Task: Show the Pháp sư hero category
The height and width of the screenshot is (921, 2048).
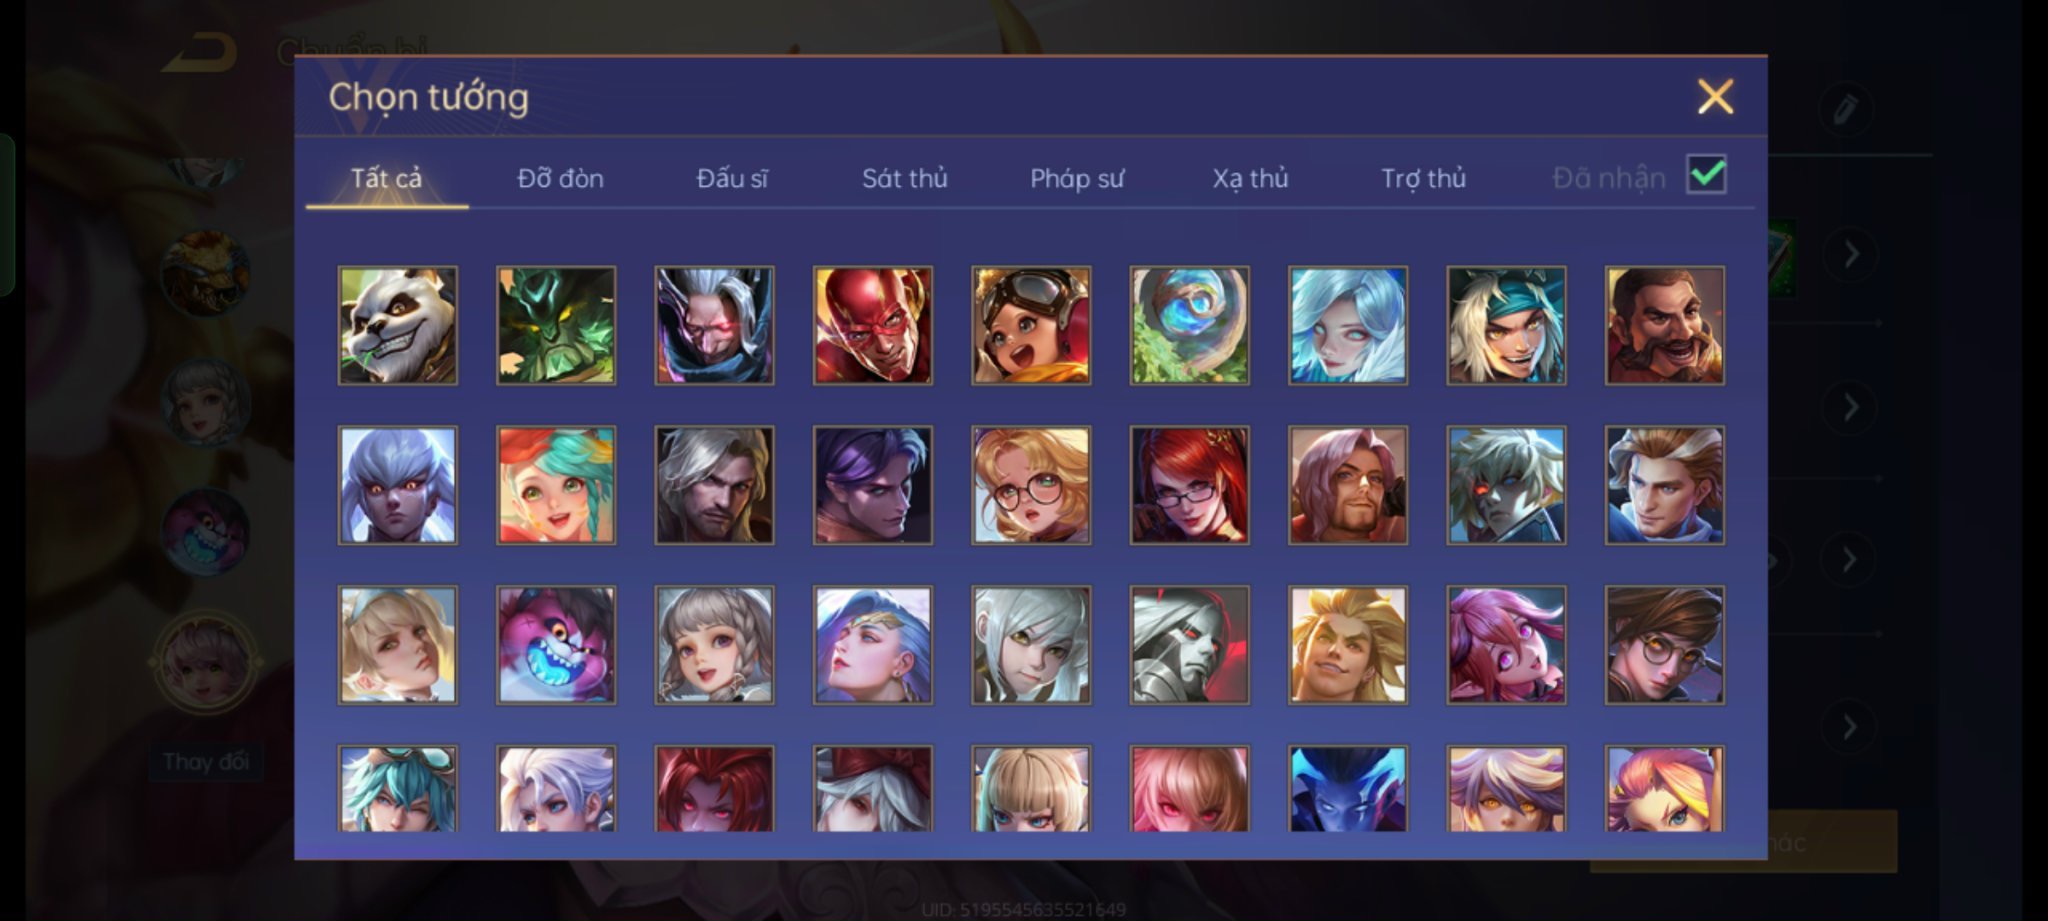Action: [x=1077, y=178]
